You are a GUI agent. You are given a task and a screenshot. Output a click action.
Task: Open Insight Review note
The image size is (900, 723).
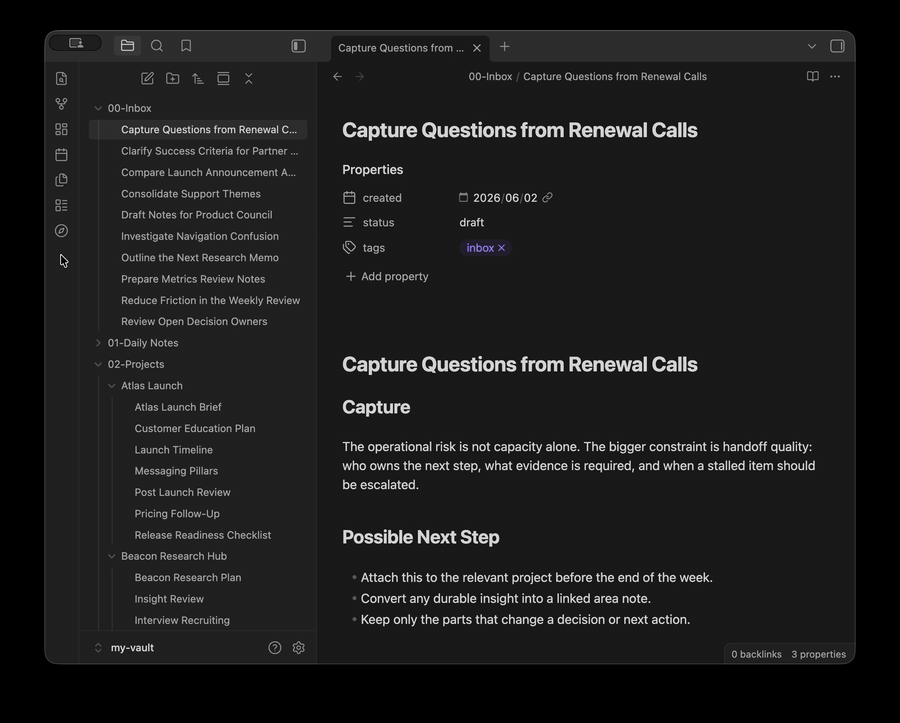click(169, 599)
